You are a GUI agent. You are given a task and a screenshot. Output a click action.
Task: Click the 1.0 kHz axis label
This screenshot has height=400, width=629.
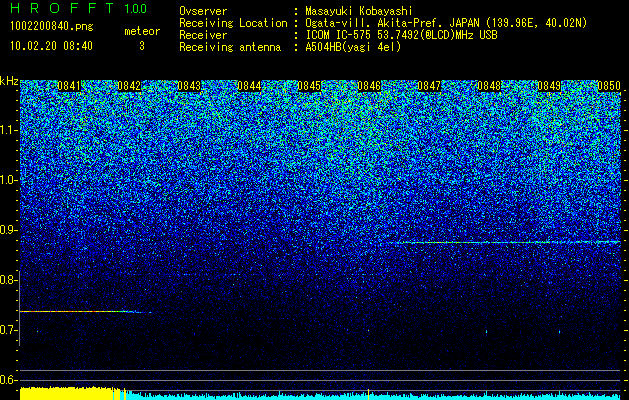(8, 180)
